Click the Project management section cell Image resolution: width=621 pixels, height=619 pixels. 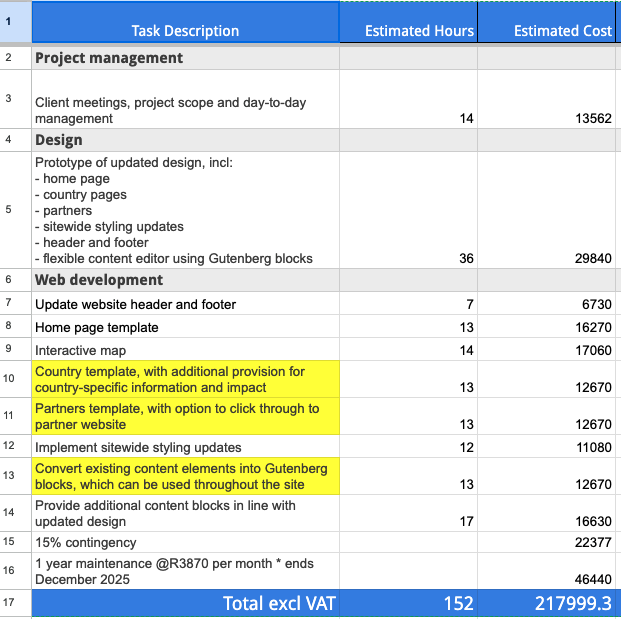point(186,58)
